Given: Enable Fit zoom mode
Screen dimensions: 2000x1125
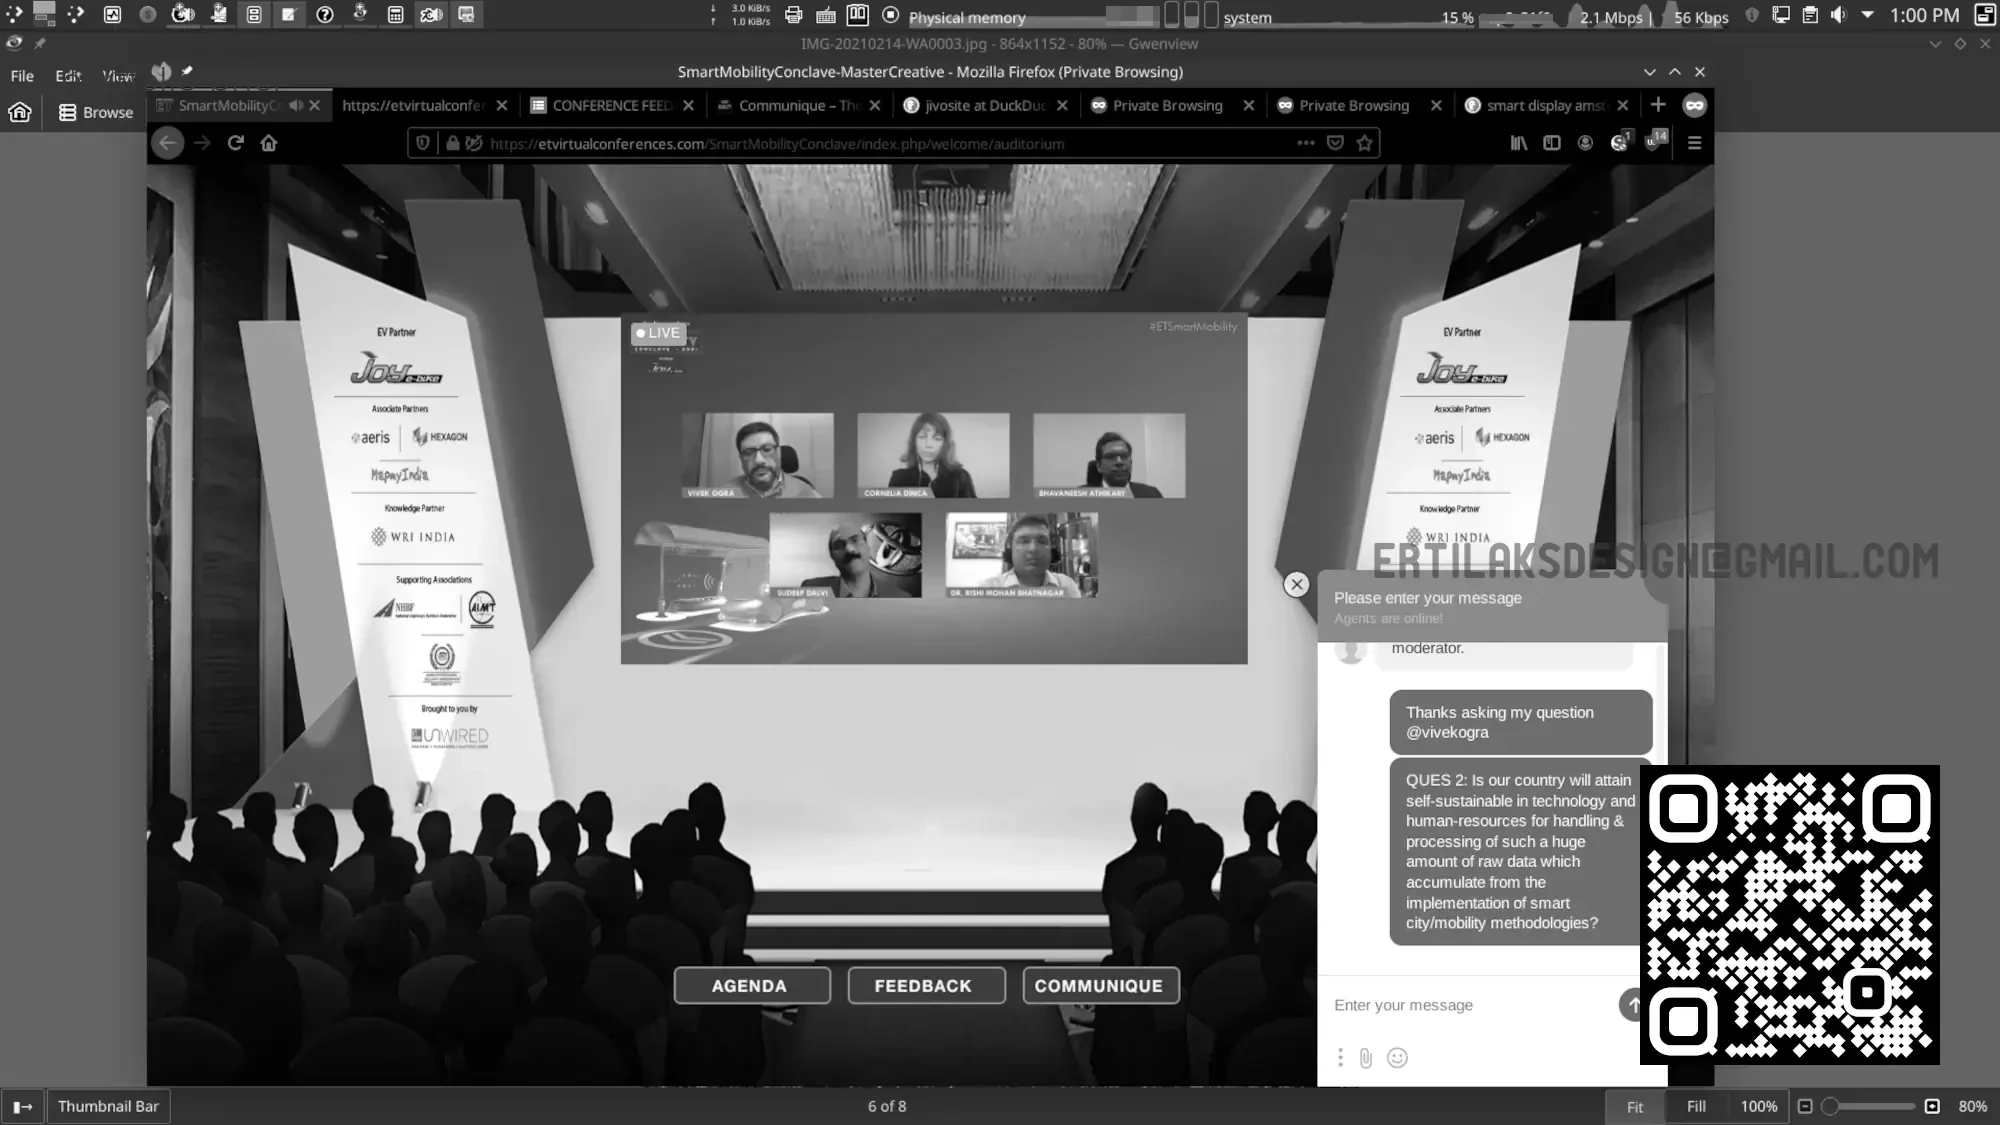Looking at the screenshot, I should point(1635,1106).
